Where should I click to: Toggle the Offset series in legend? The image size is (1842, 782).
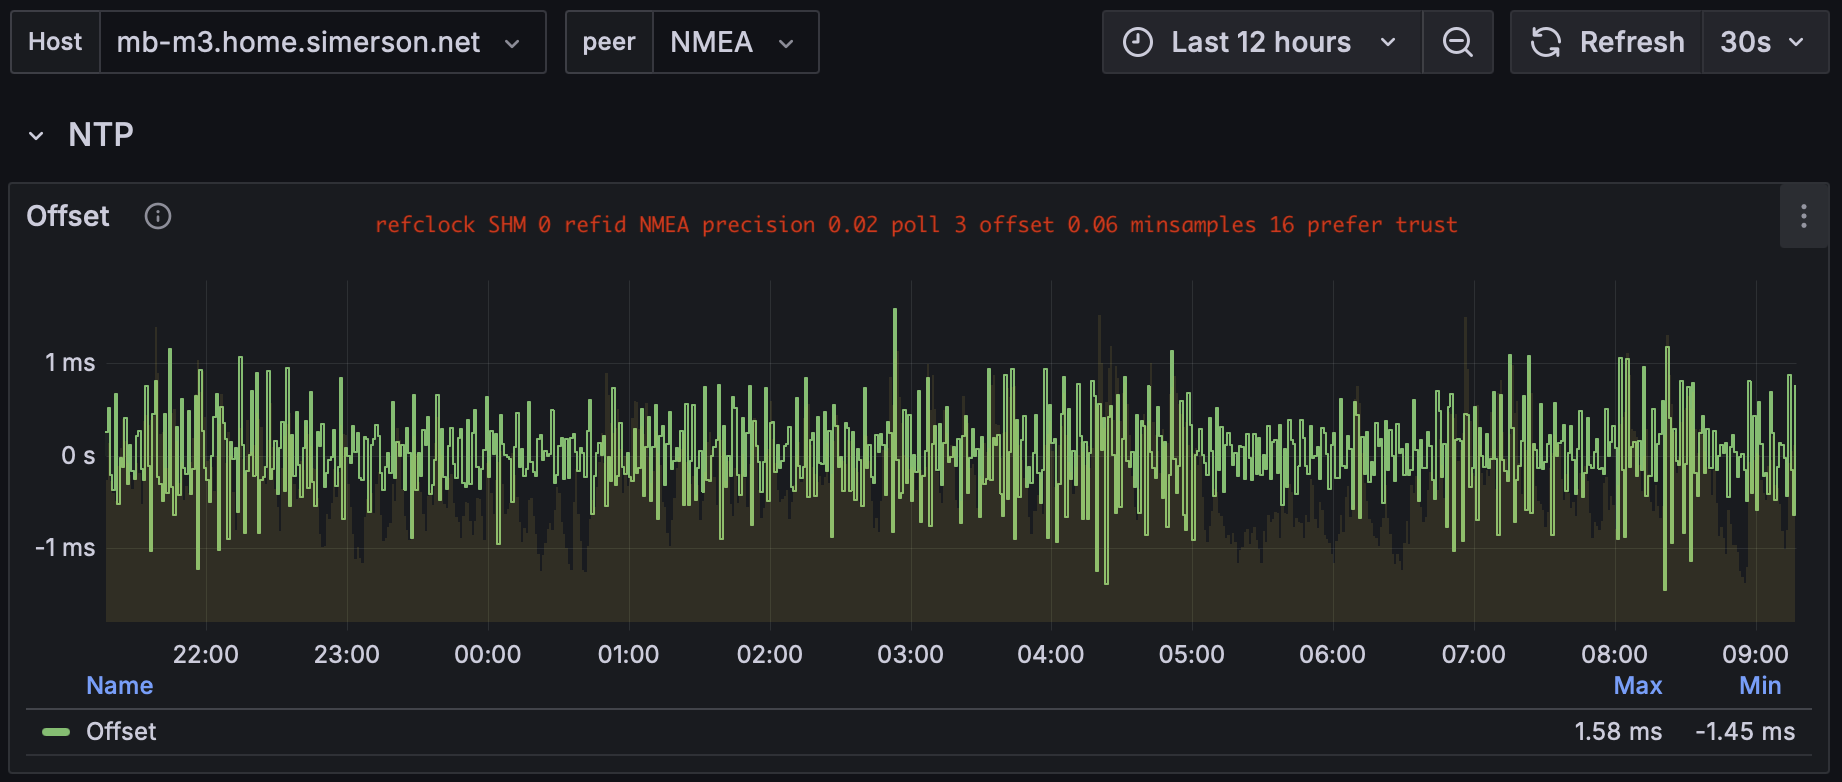[x=121, y=732]
